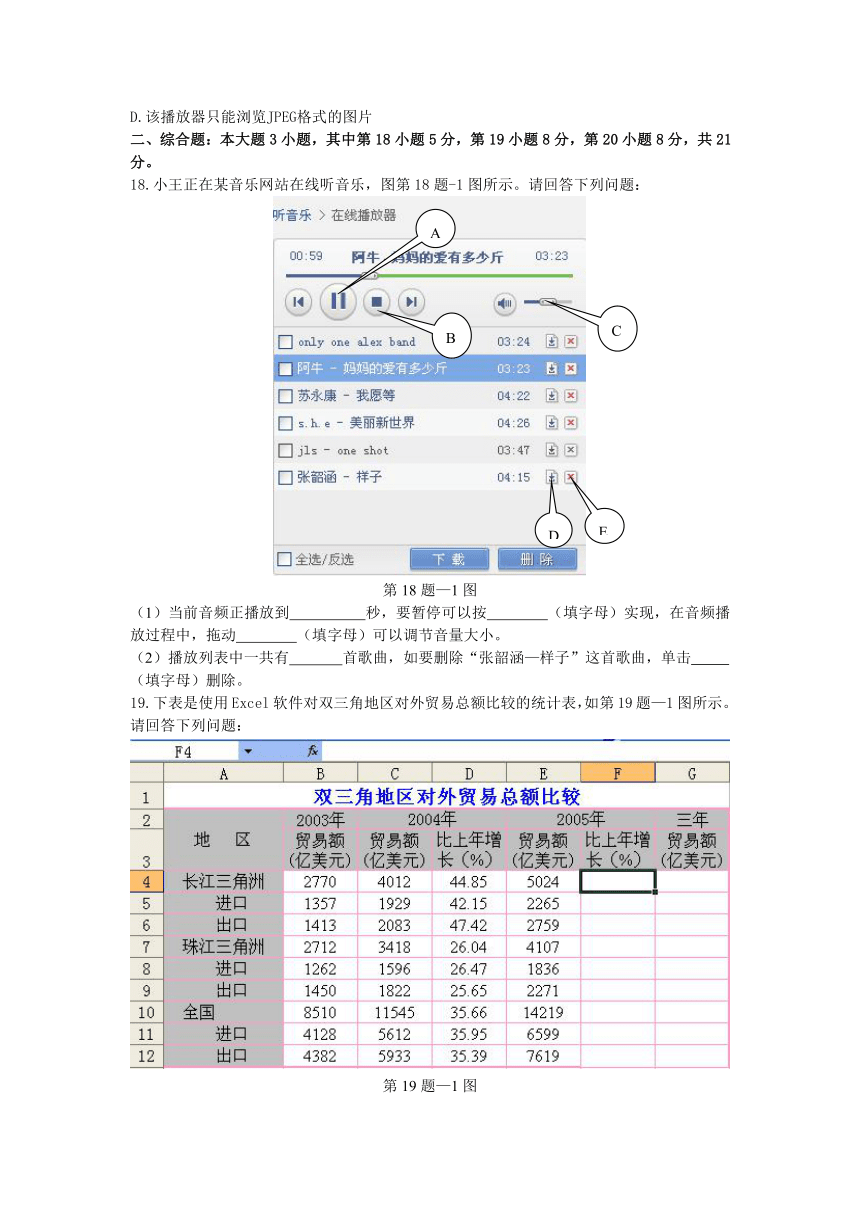Delete icon for jls - one shot
Viewport: 860px width, 1216px height.
pos(571,450)
